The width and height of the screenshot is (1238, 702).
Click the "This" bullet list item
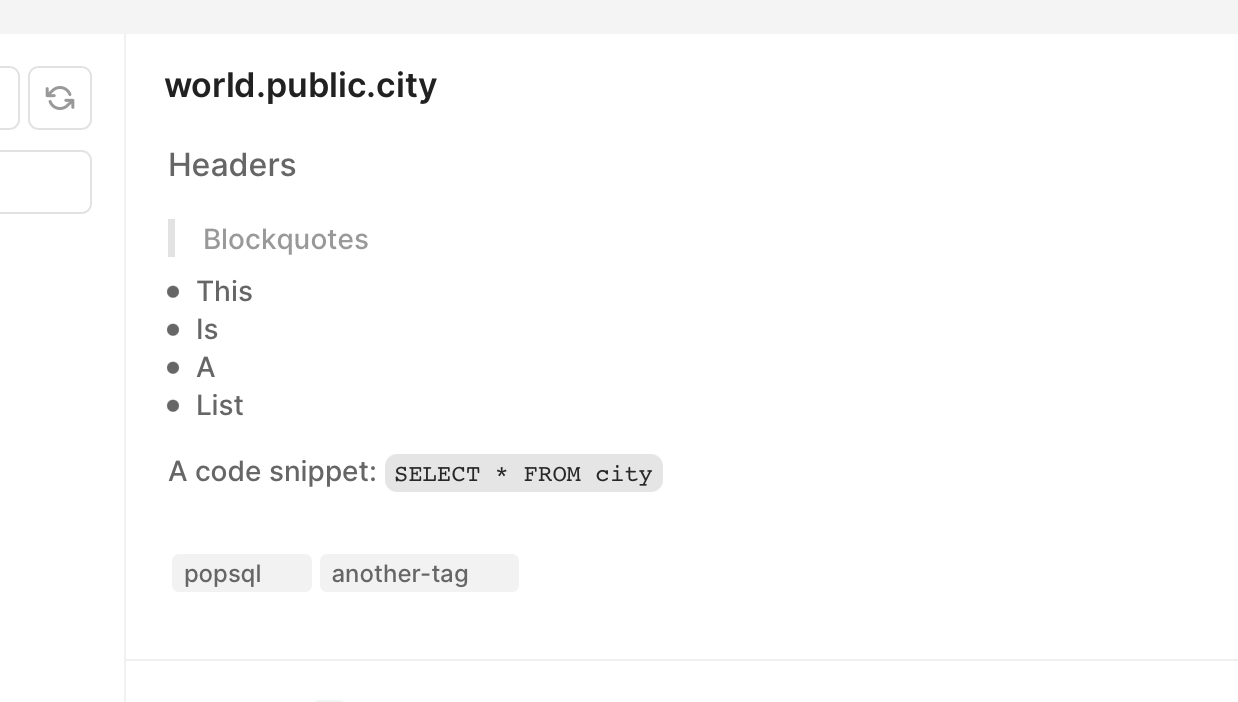click(x=224, y=291)
